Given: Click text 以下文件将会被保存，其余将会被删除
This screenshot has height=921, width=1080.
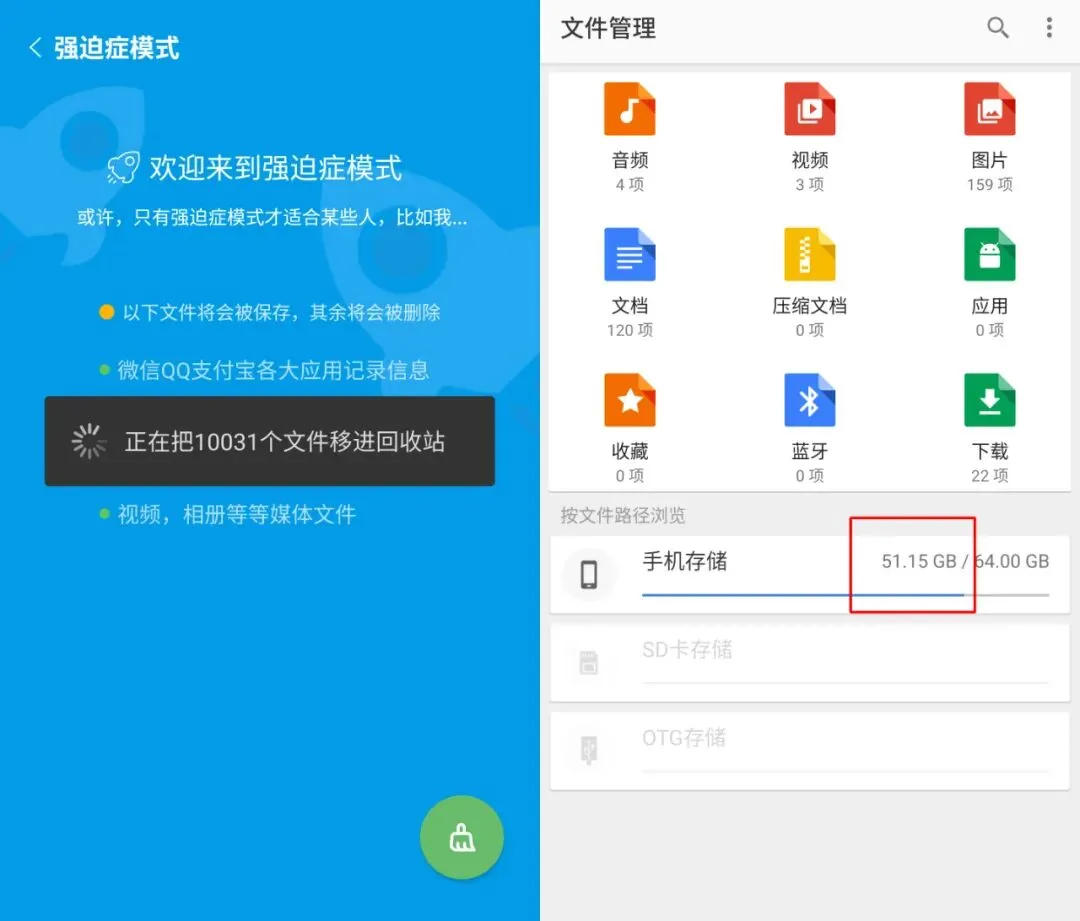Looking at the screenshot, I should [281, 313].
